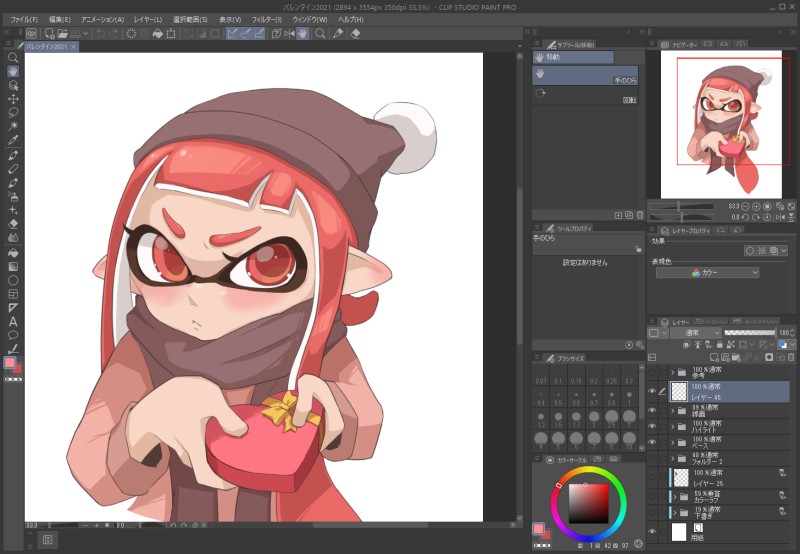Hide the ベース folder layer
This screenshot has height=554, width=800.
point(652,442)
